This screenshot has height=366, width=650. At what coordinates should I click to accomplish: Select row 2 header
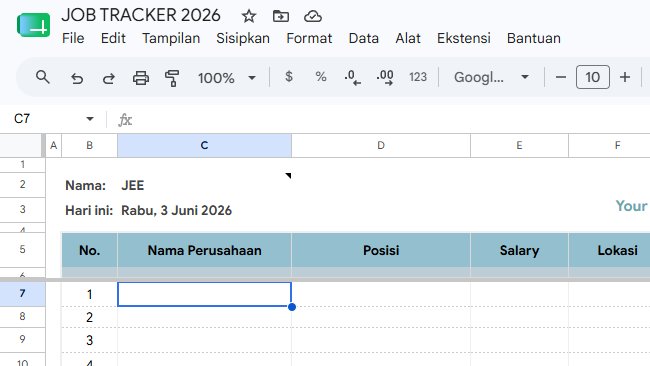pos(22,184)
